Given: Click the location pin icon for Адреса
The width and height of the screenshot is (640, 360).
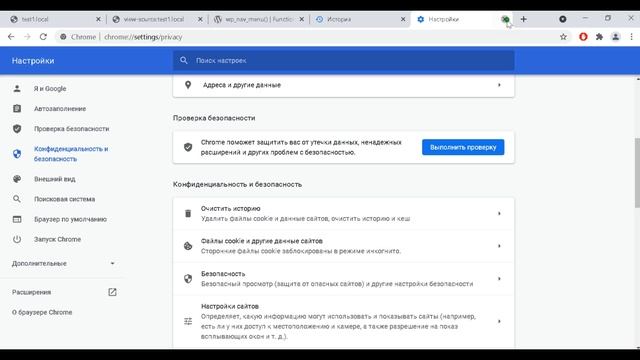Looking at the screenshot, I should tap(188, 85).
